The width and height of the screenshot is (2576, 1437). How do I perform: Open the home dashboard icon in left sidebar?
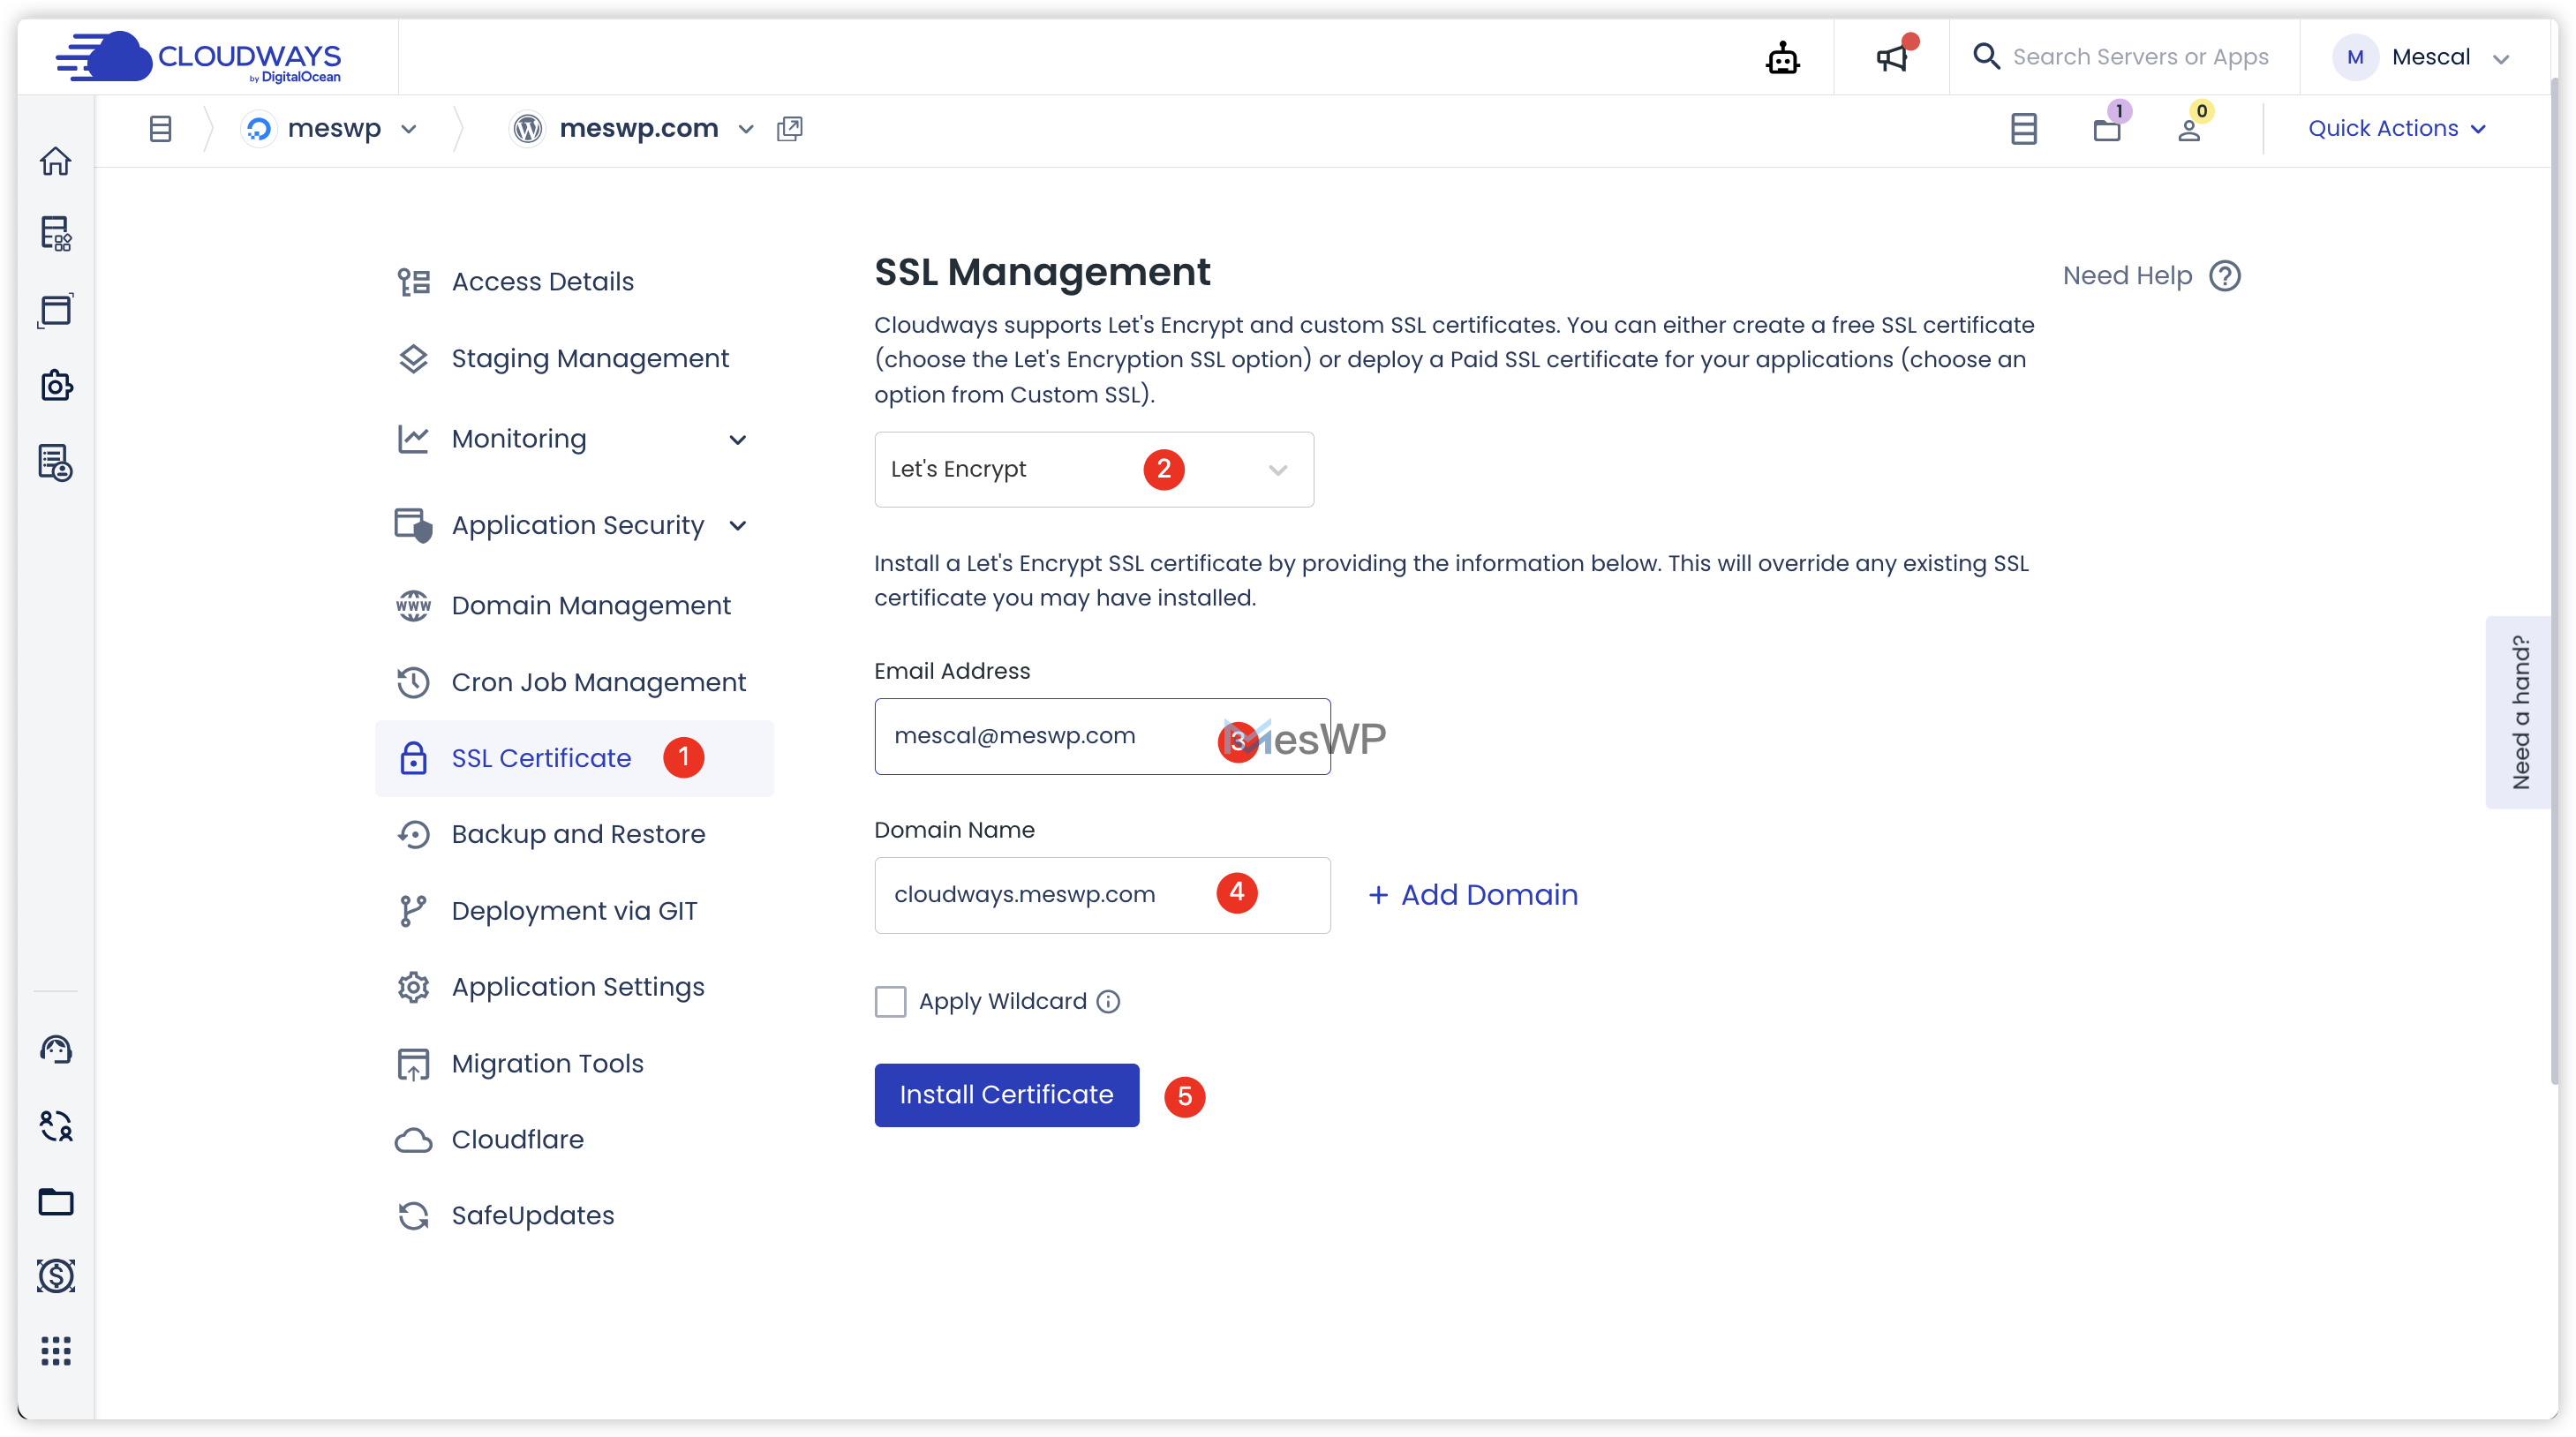coord(56,161)
